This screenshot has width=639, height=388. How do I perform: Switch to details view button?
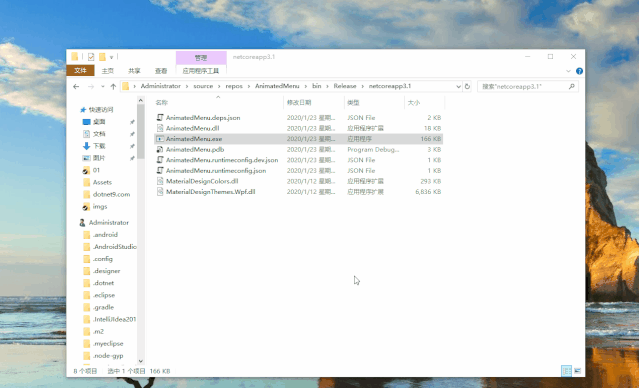point(566,370)
